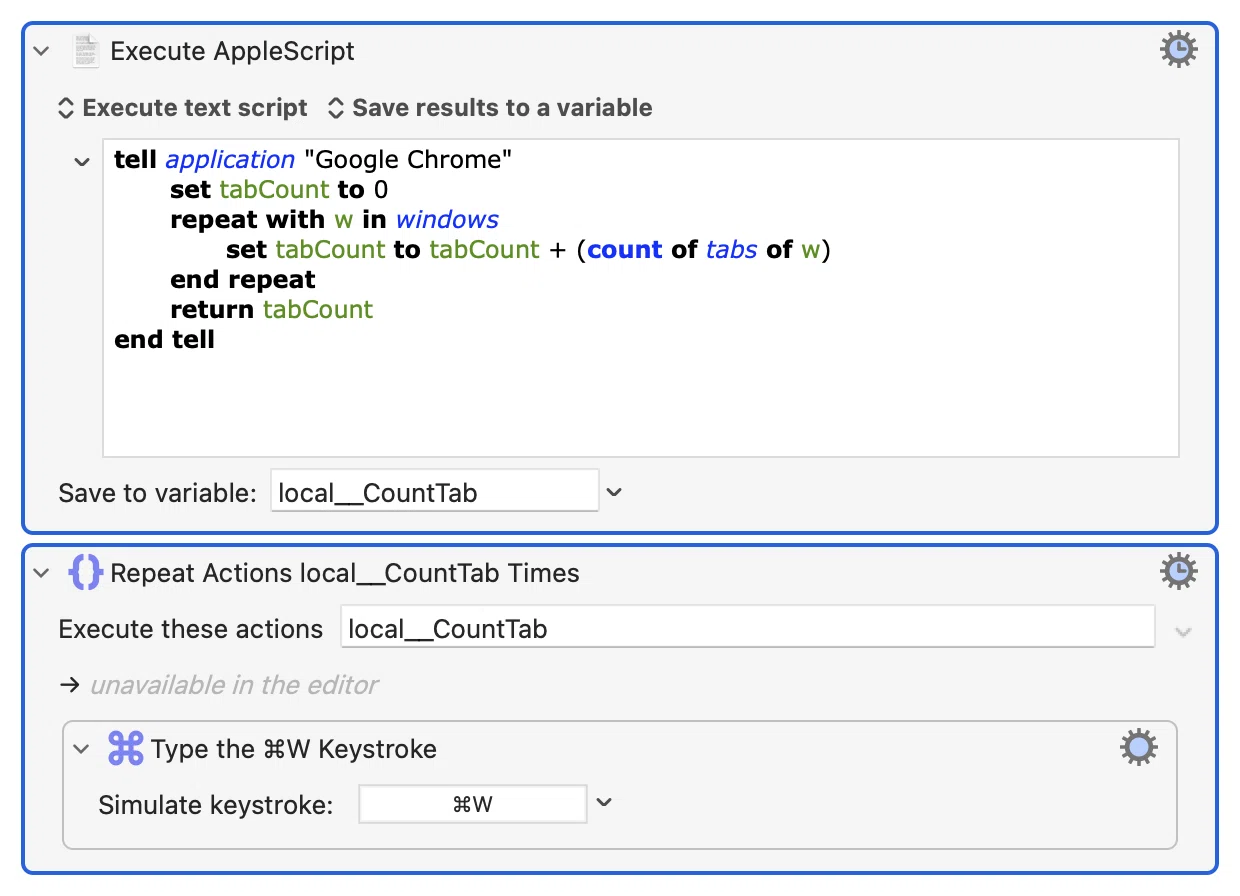Click the Simulate keystroke ⌘W field
The image size is (1240, 896).
point(473,804)
